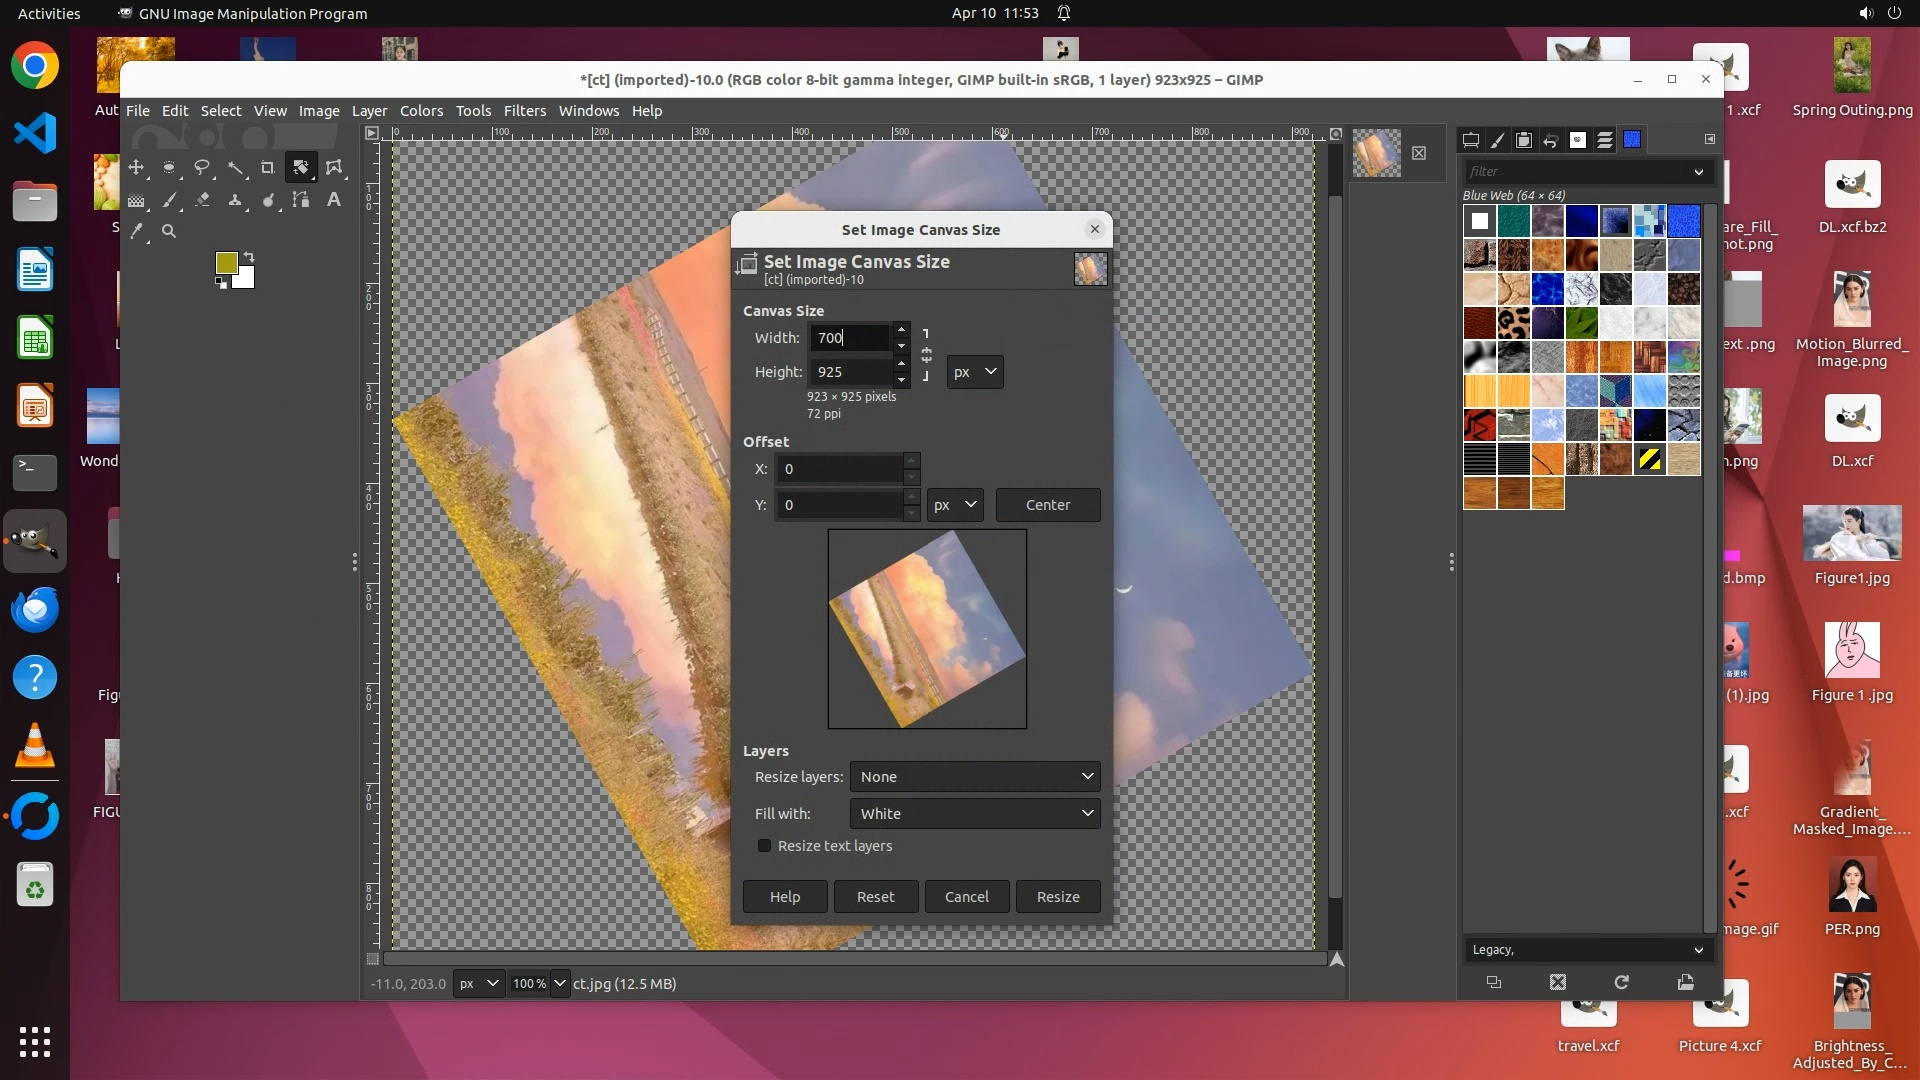This screenshot has width=1920, height=1080.
Task: Open the Fill with White dropdown
Action: [974, 814]
